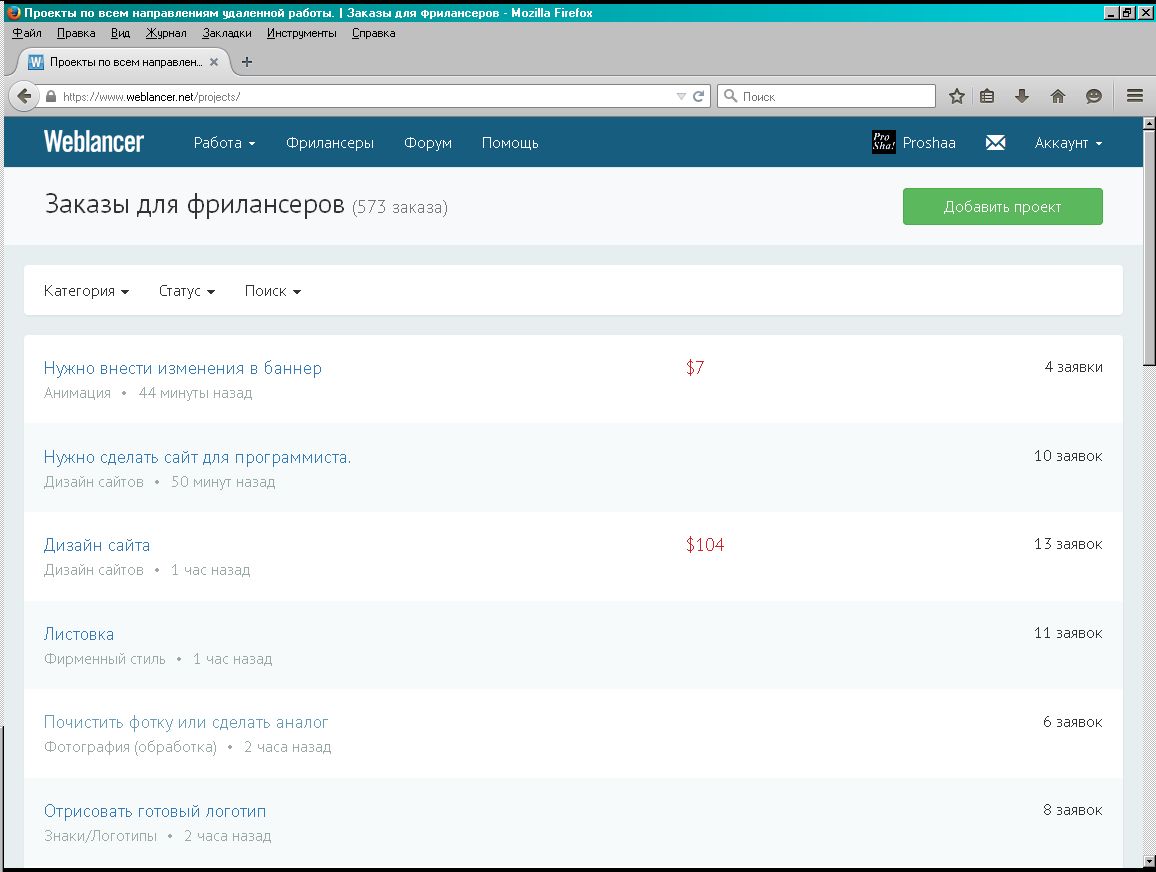The height and width of the screenshot is (872, 1156).
Task: Open the Firefox hamburger menu
Action: [x=1135, y=96]
